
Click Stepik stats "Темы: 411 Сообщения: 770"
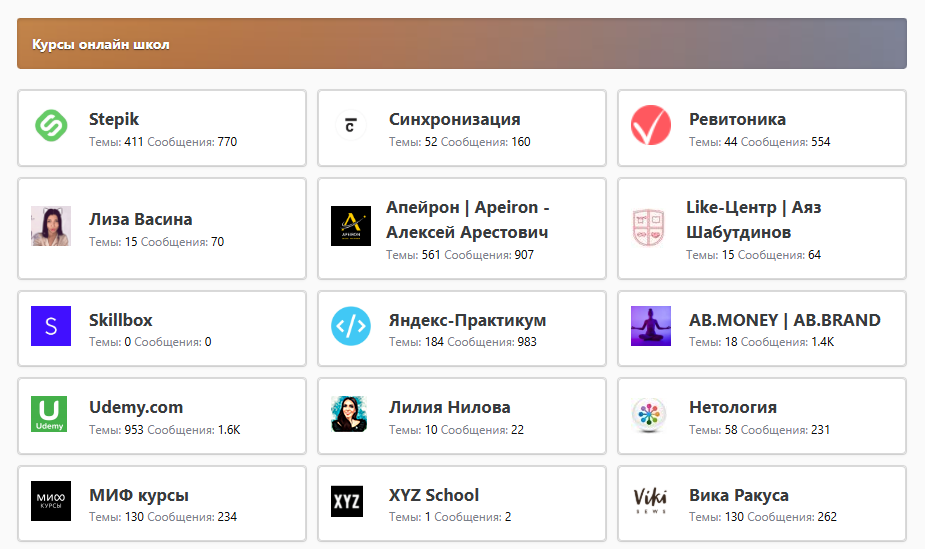pos(163,142)
